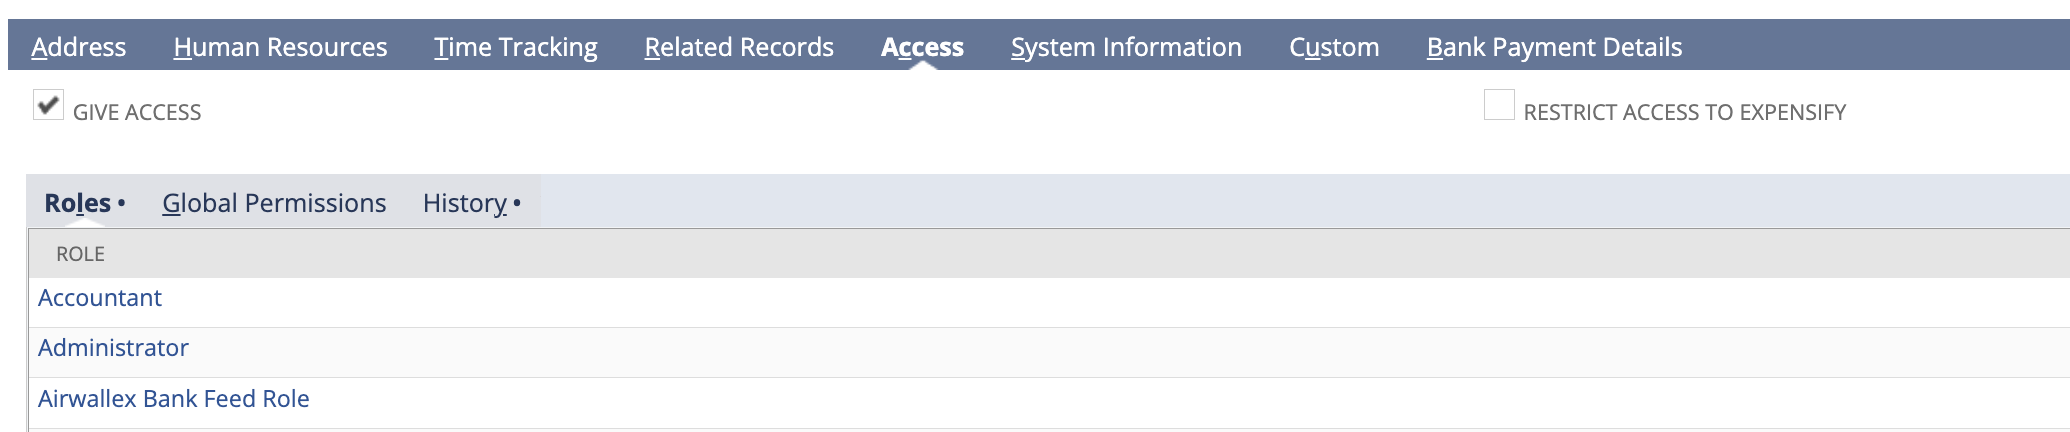Switch to Human Resources tab

tap(280, 47)
